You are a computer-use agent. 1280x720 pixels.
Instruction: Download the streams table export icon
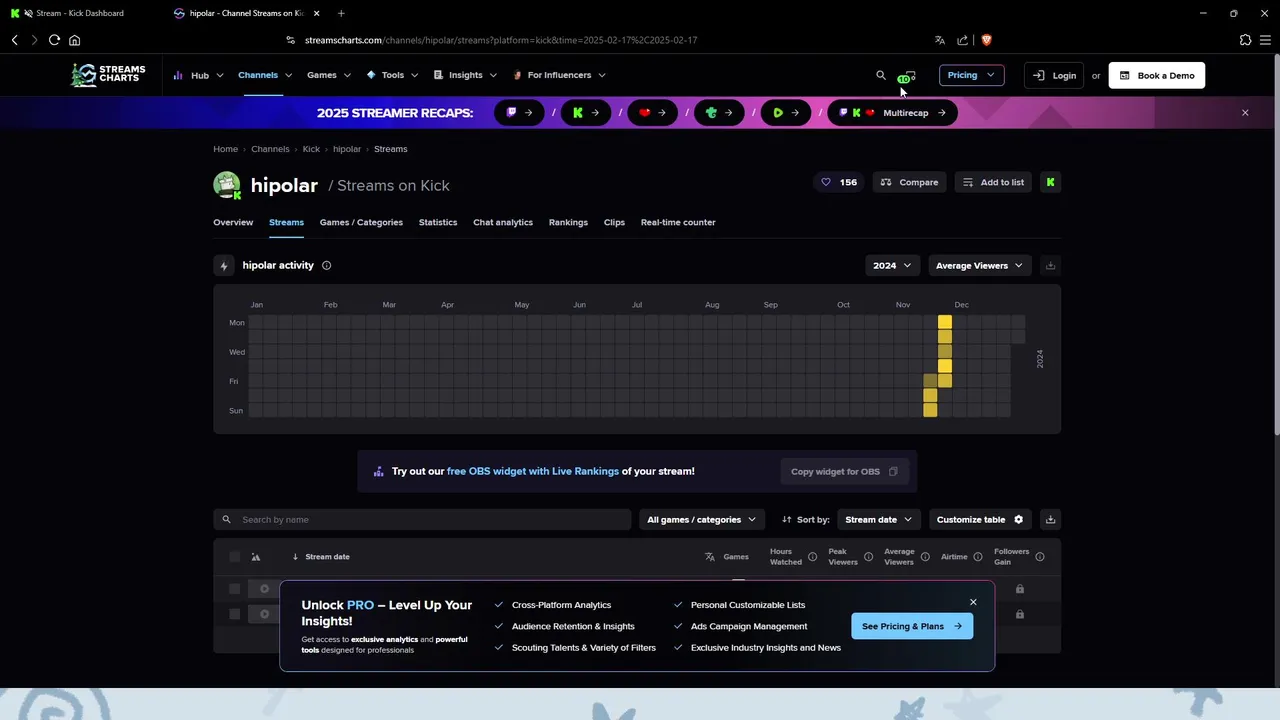1050,519
